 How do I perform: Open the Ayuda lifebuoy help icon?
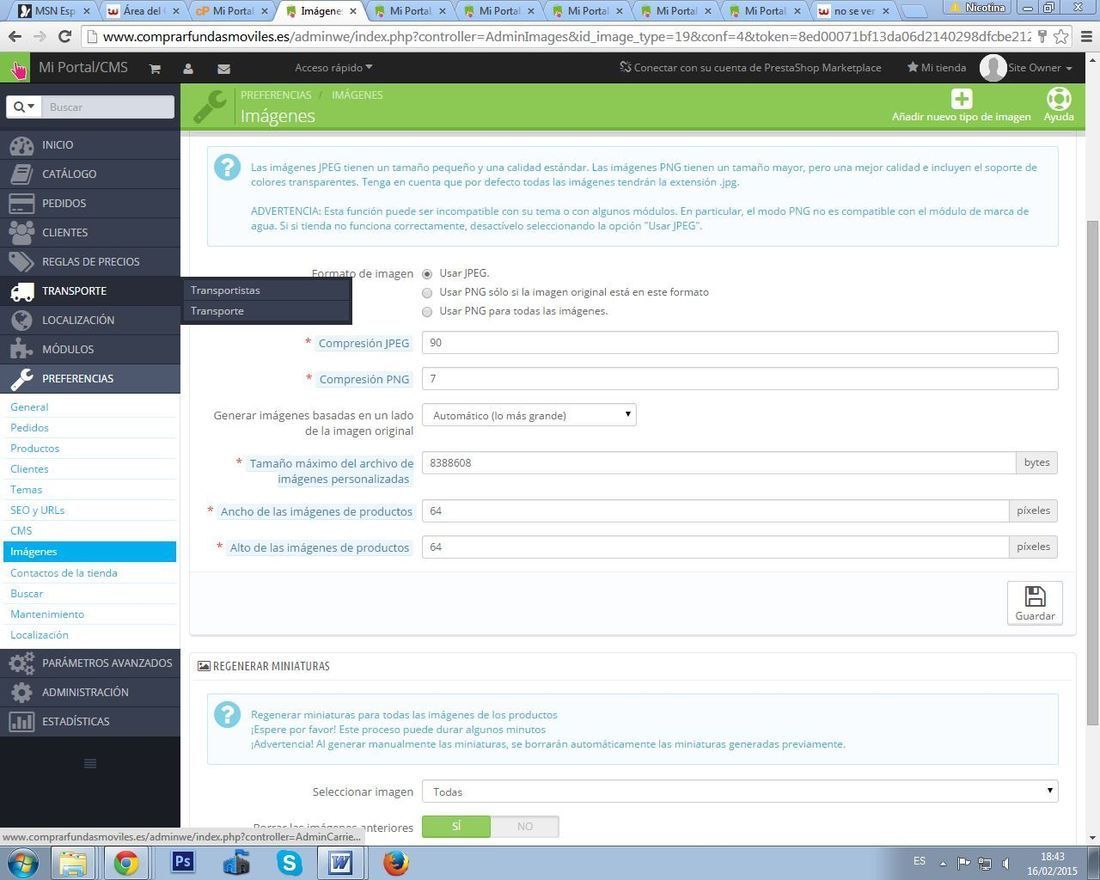[1059, 99]
